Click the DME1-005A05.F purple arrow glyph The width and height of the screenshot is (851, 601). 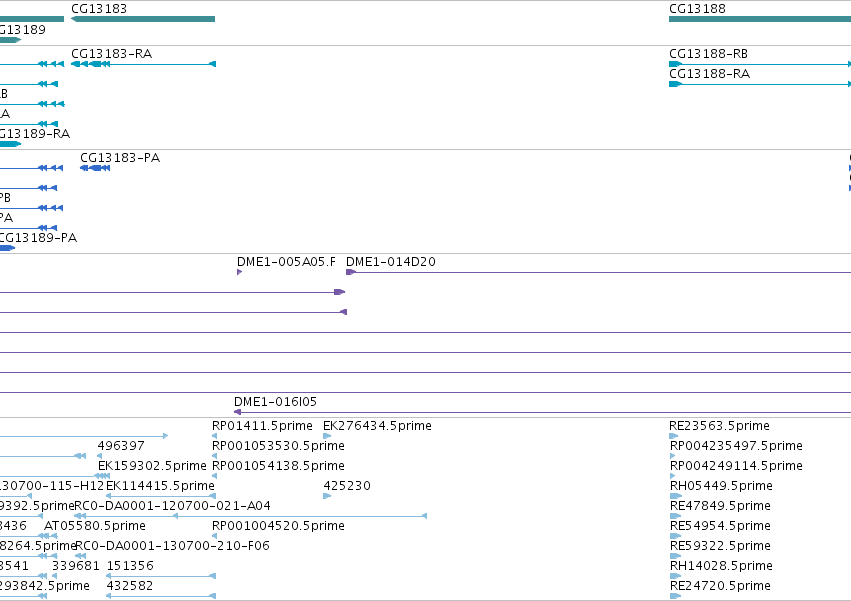(239, 272)
